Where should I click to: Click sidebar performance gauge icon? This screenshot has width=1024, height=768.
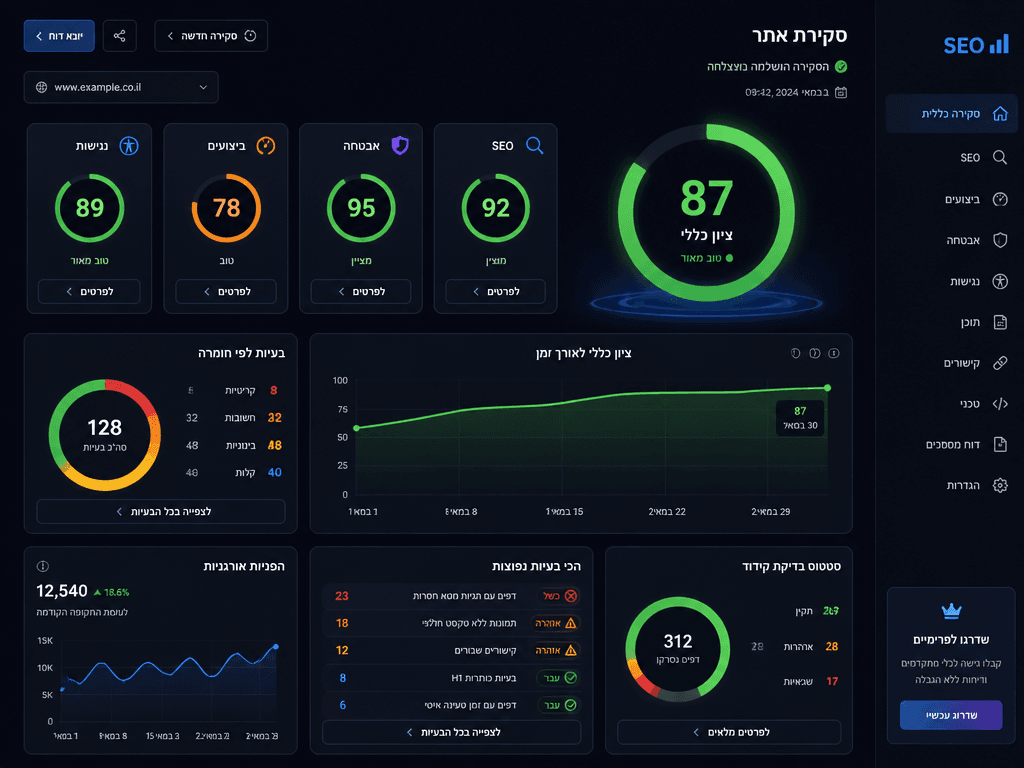1000,199
